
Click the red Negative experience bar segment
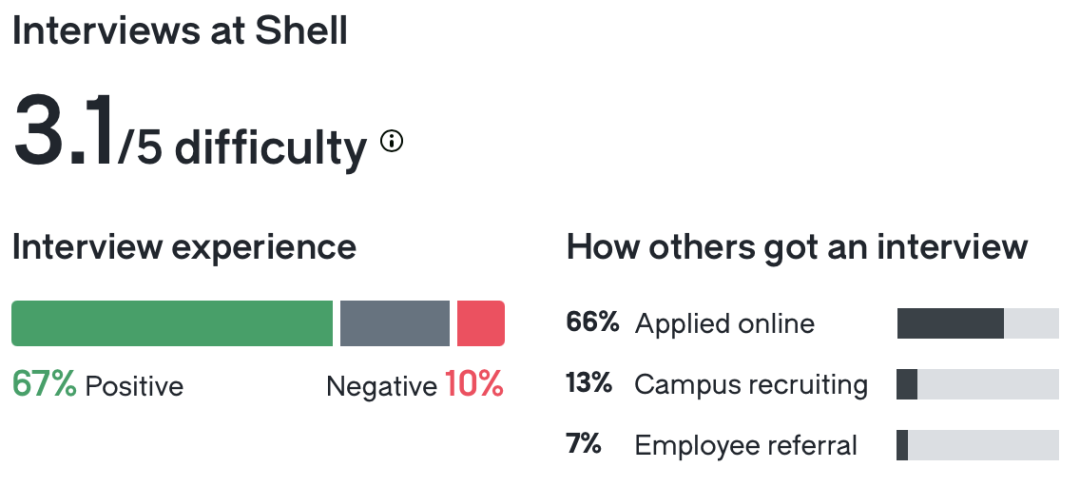(x=481, y=324)
